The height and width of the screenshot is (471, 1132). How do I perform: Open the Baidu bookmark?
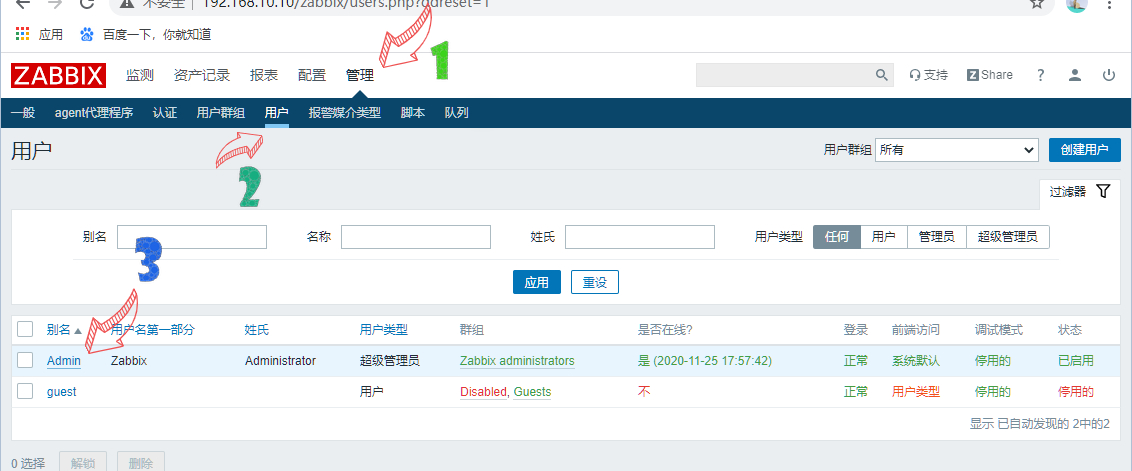[145, 34]
